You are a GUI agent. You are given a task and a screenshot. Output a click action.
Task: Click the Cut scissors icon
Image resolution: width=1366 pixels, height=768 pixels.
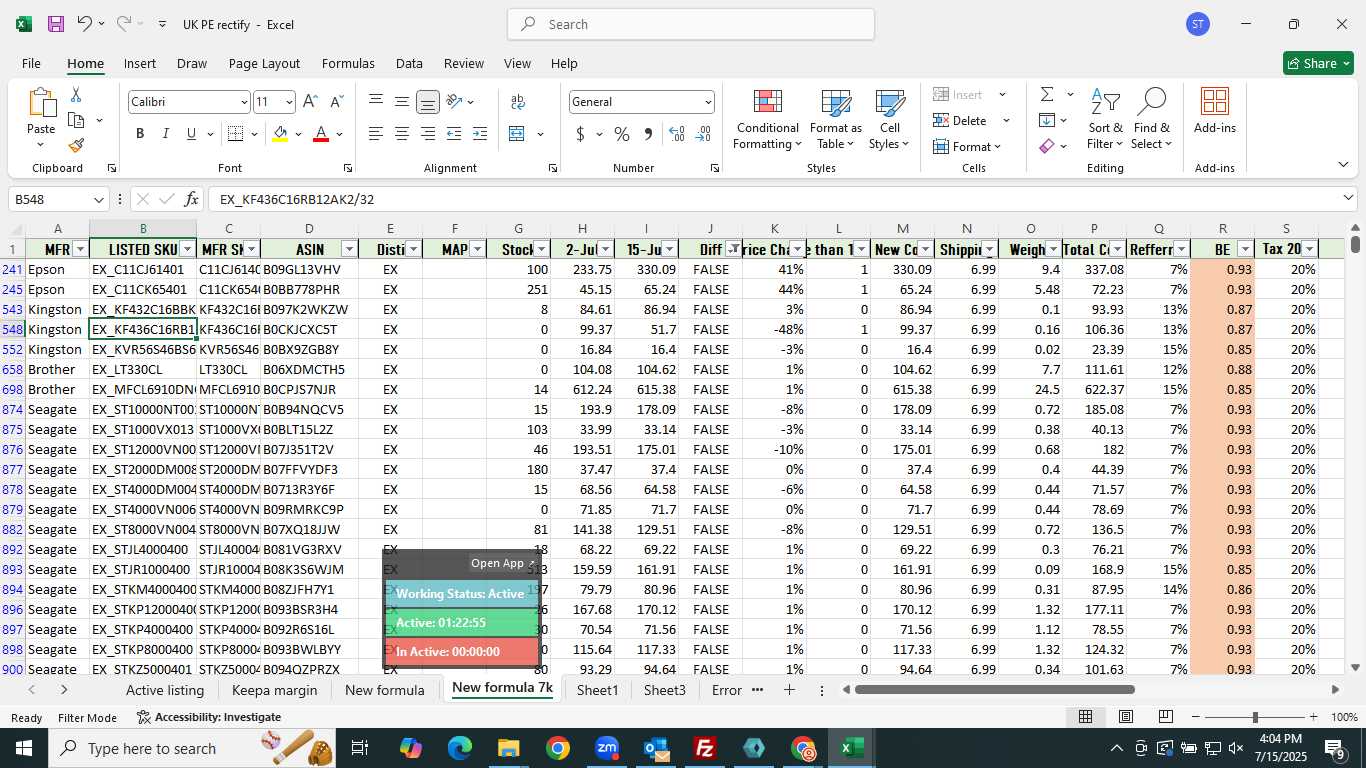point(76,95)
